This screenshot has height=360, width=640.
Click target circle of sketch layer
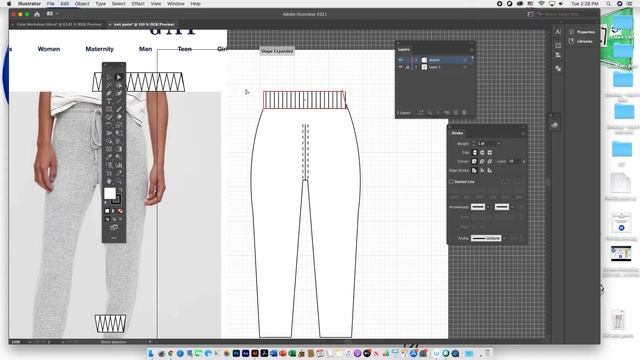(464, 60)
